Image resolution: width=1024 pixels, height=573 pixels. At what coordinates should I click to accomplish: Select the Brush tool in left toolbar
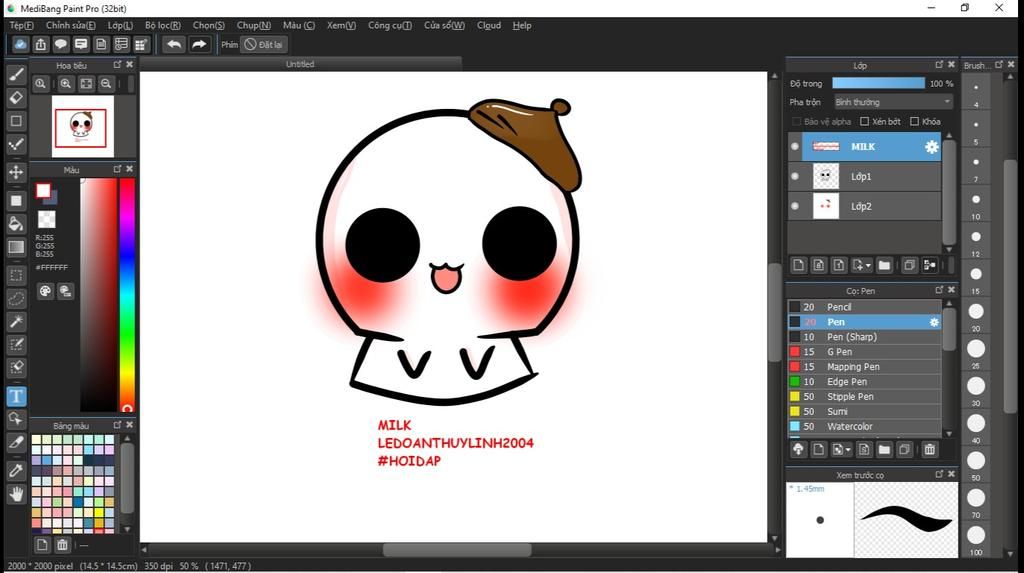(16, 74)
